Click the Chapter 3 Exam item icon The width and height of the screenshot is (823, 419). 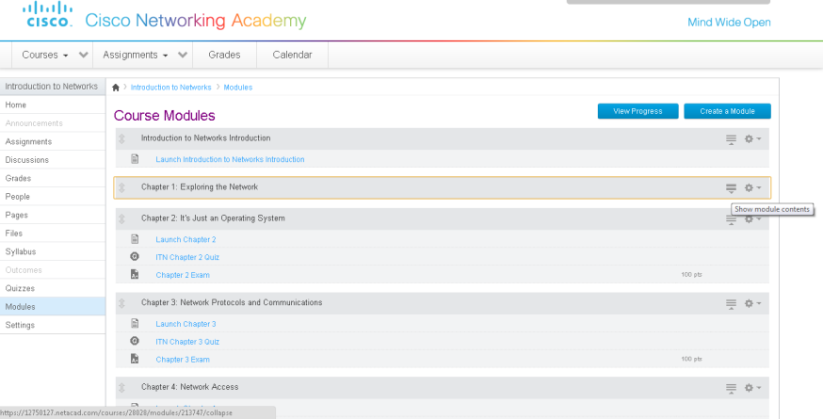click(135, 358)
